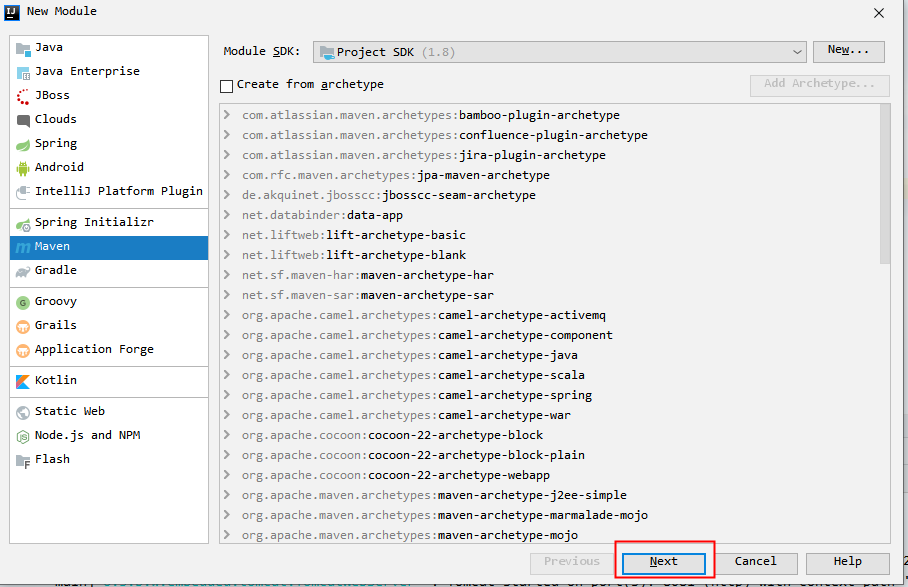Screen dimensions: 908x587
Task: Close the New Module dialog
Action: 879,13
